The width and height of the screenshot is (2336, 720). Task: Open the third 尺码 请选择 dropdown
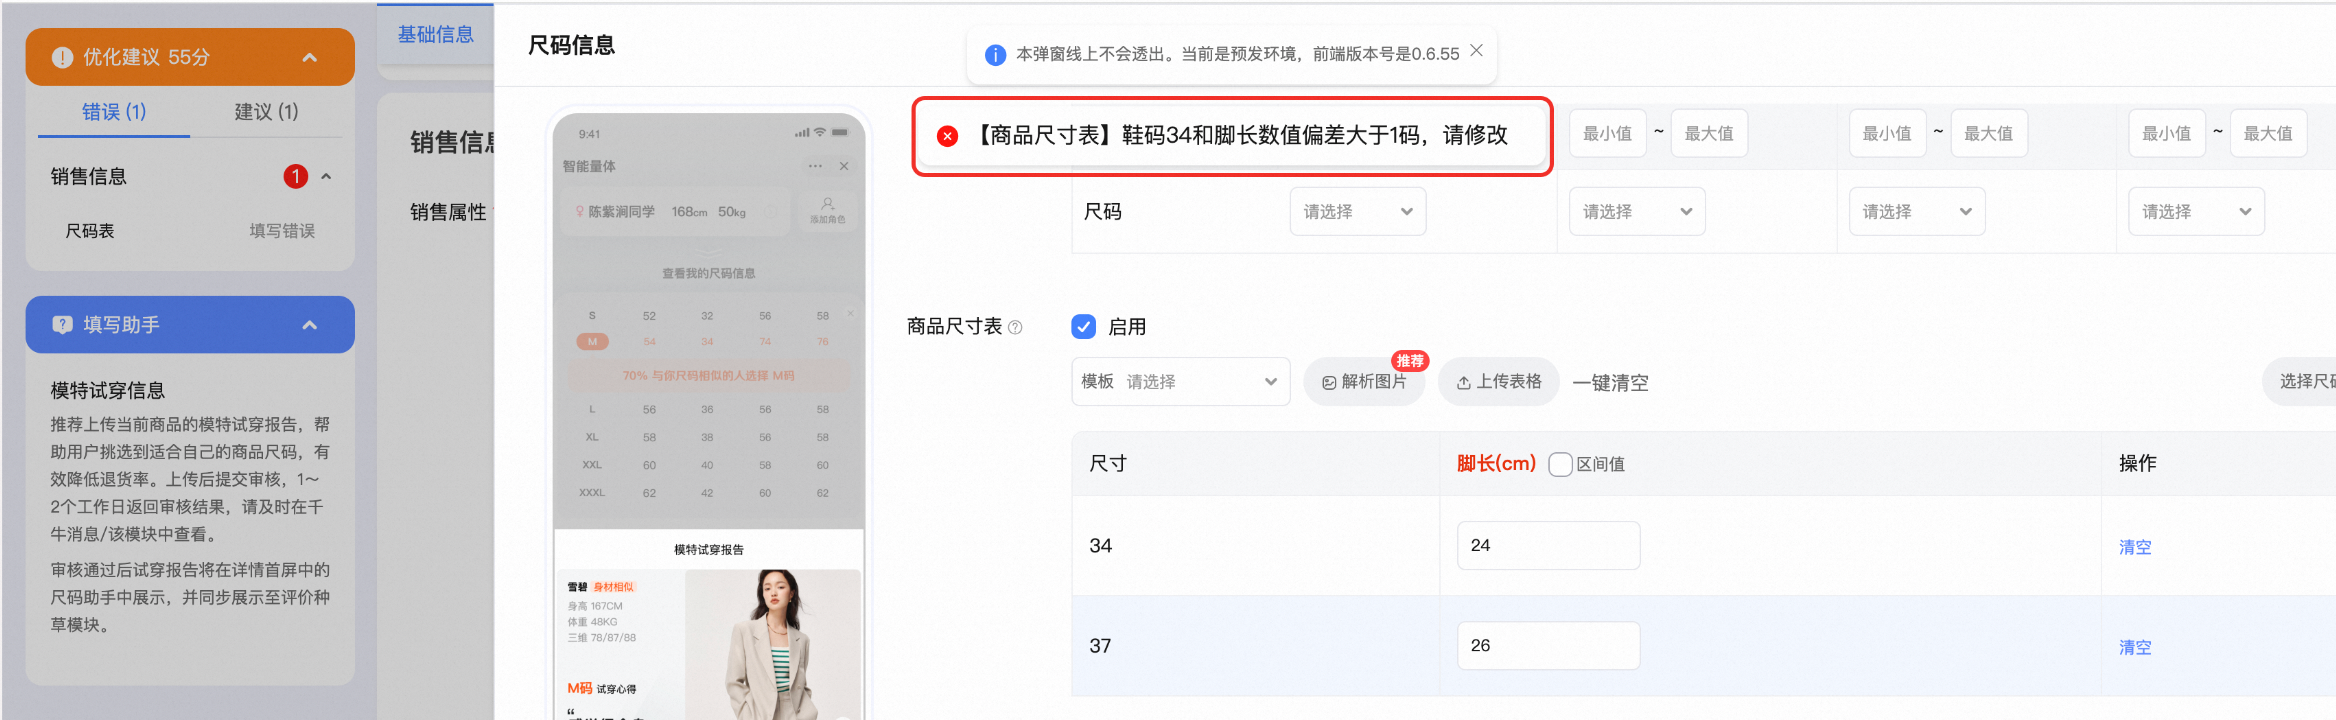tap(1917, 212)
